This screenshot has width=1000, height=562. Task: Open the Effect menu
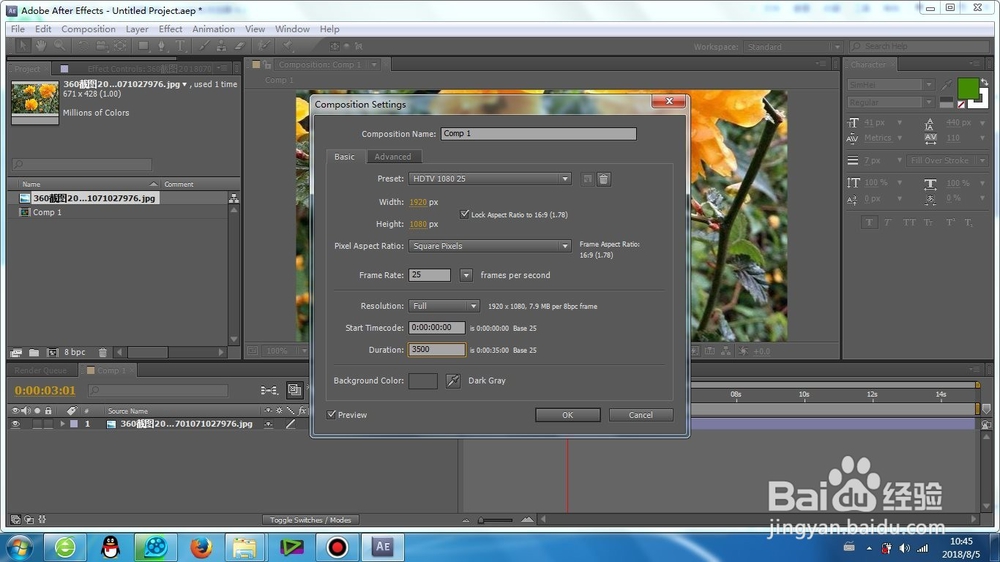point(170,29)
